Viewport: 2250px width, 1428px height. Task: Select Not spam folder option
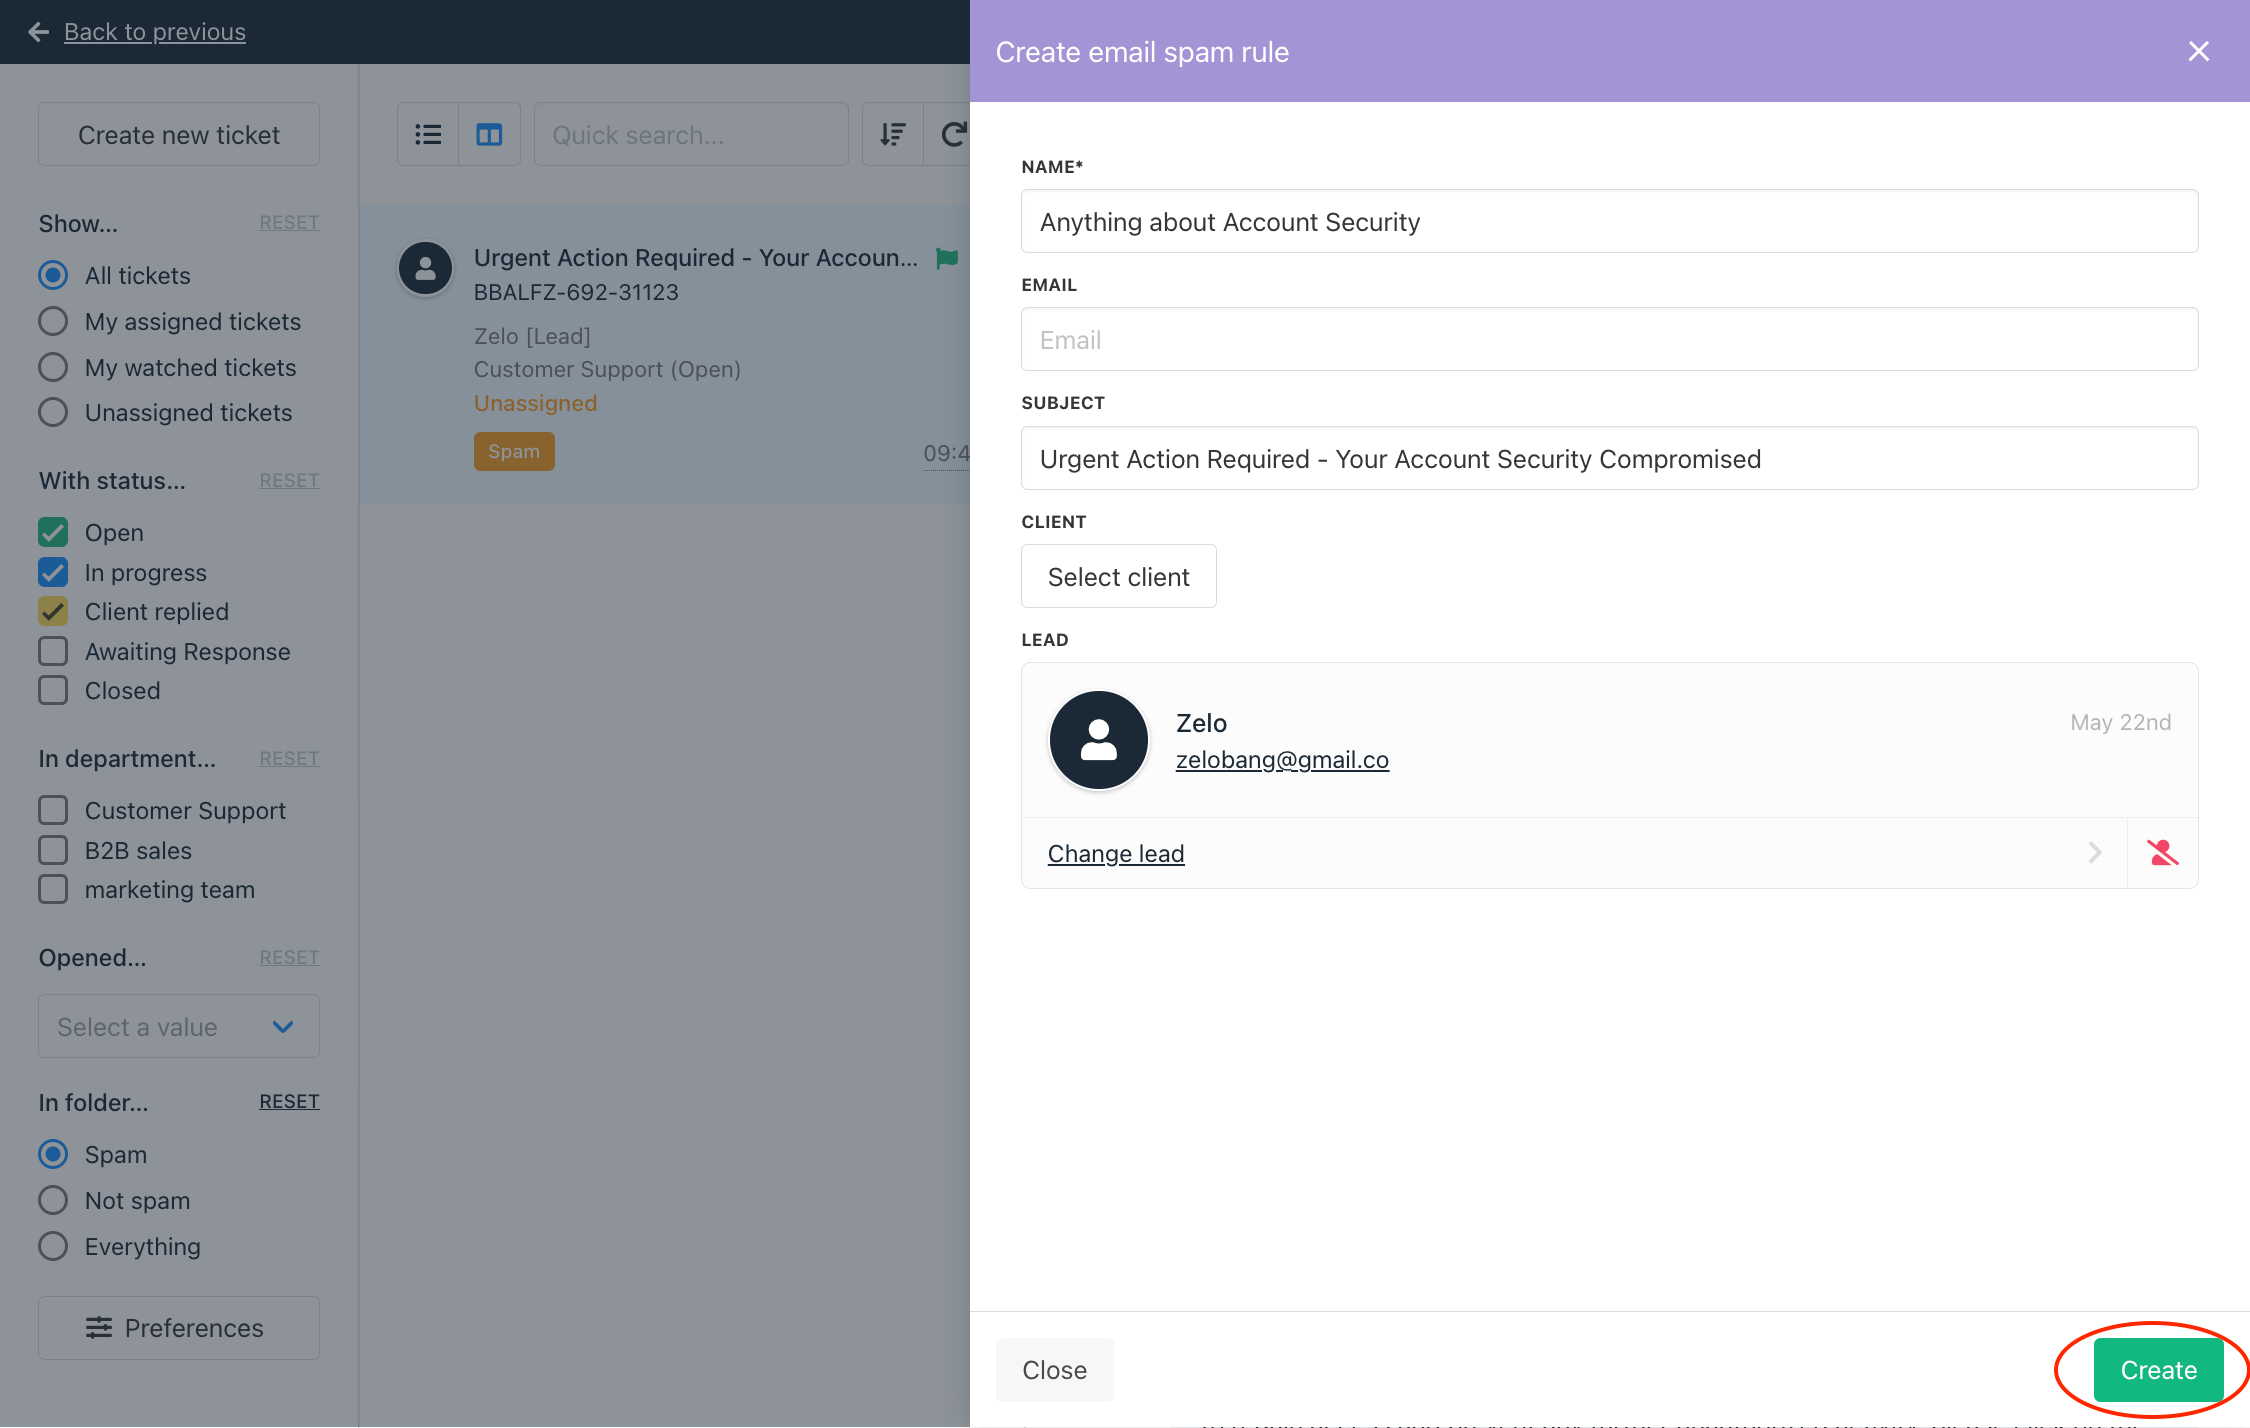click(53, 1200)
